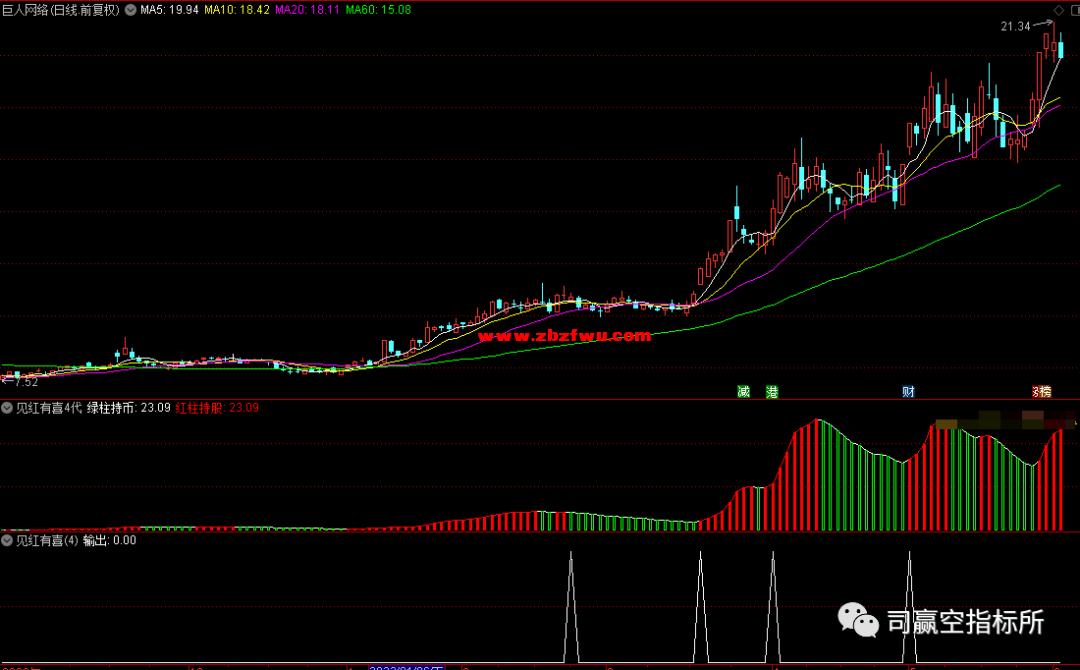This screenshot has width=1080, height=670.
Task: Open the dropdown beside 巨人网络 chart title
Action: point(130,10)
